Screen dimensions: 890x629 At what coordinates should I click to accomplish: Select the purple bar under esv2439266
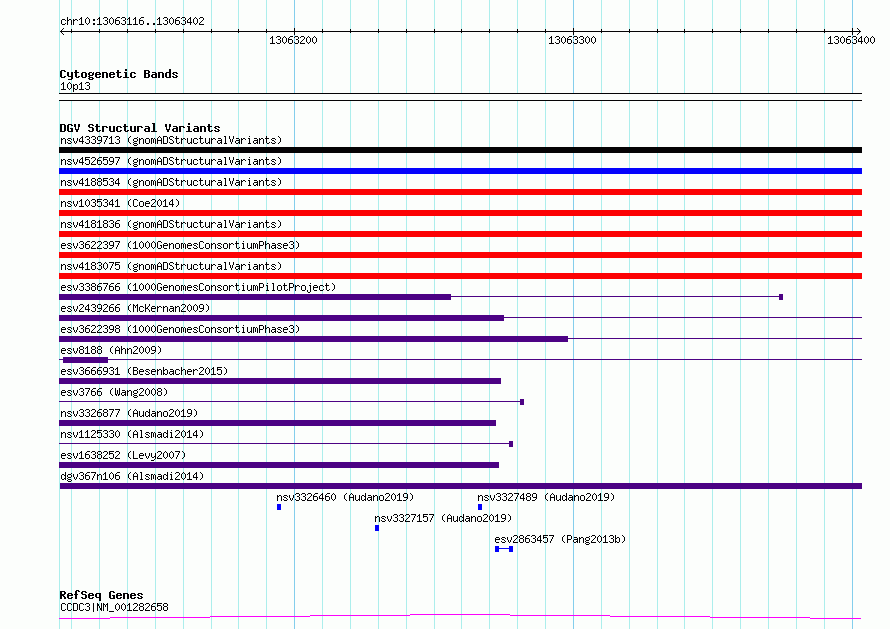point(282,318)
